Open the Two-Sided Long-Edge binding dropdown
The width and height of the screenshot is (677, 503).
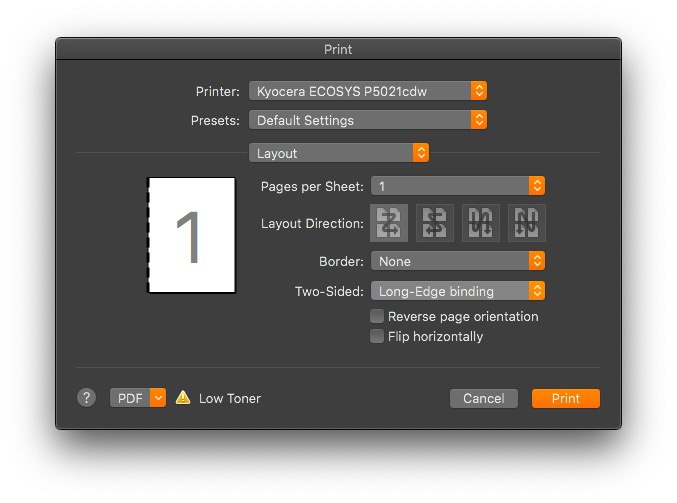pos(458,291)
